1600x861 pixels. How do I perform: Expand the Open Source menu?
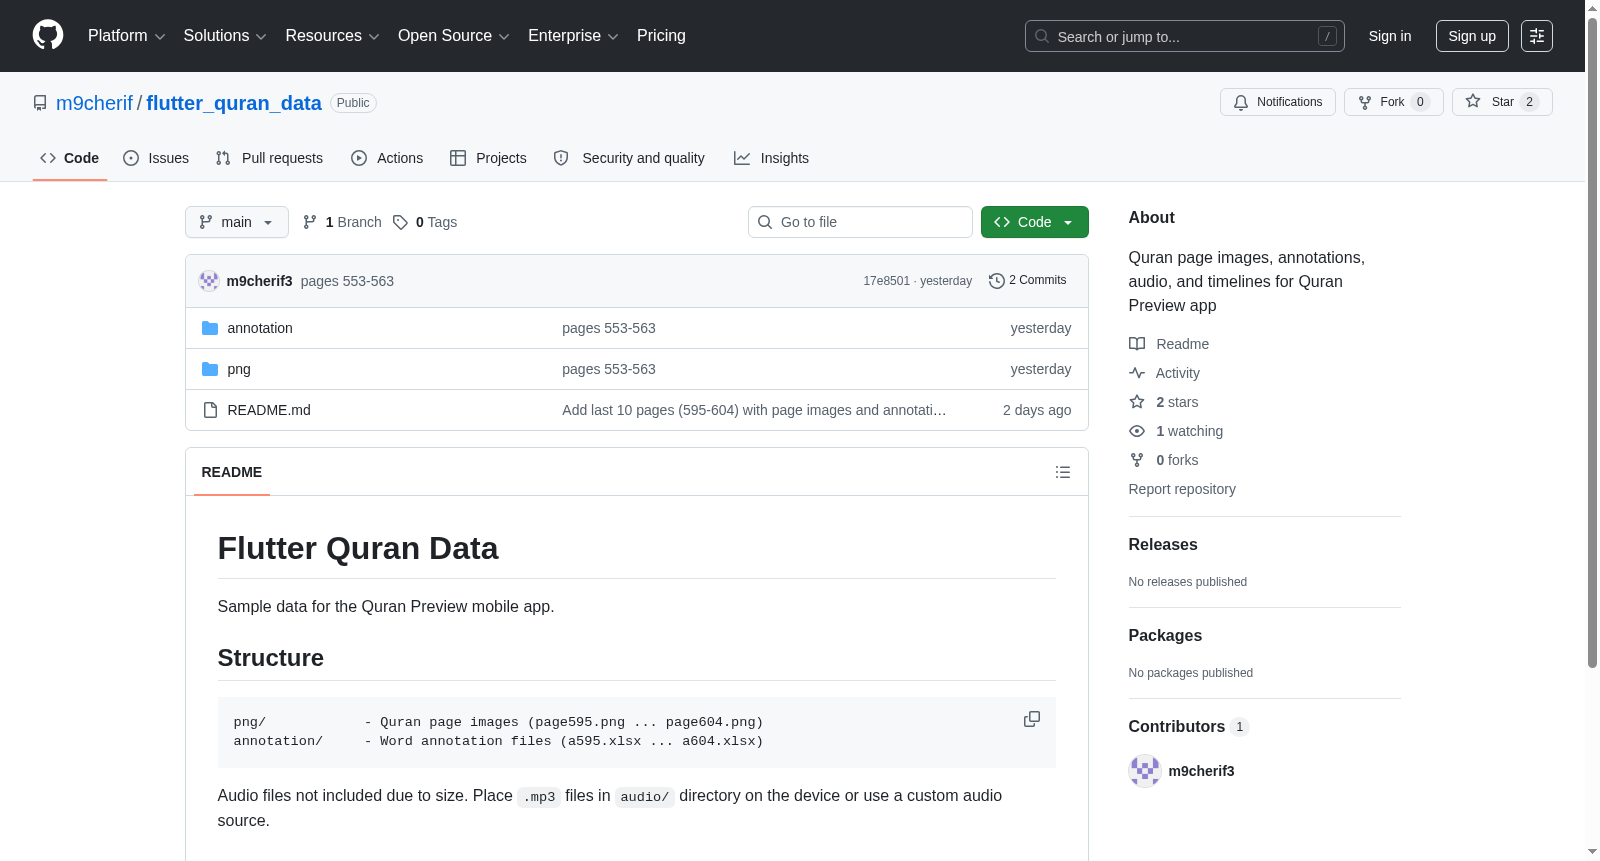pyautogui.click(x=454, y=36)
